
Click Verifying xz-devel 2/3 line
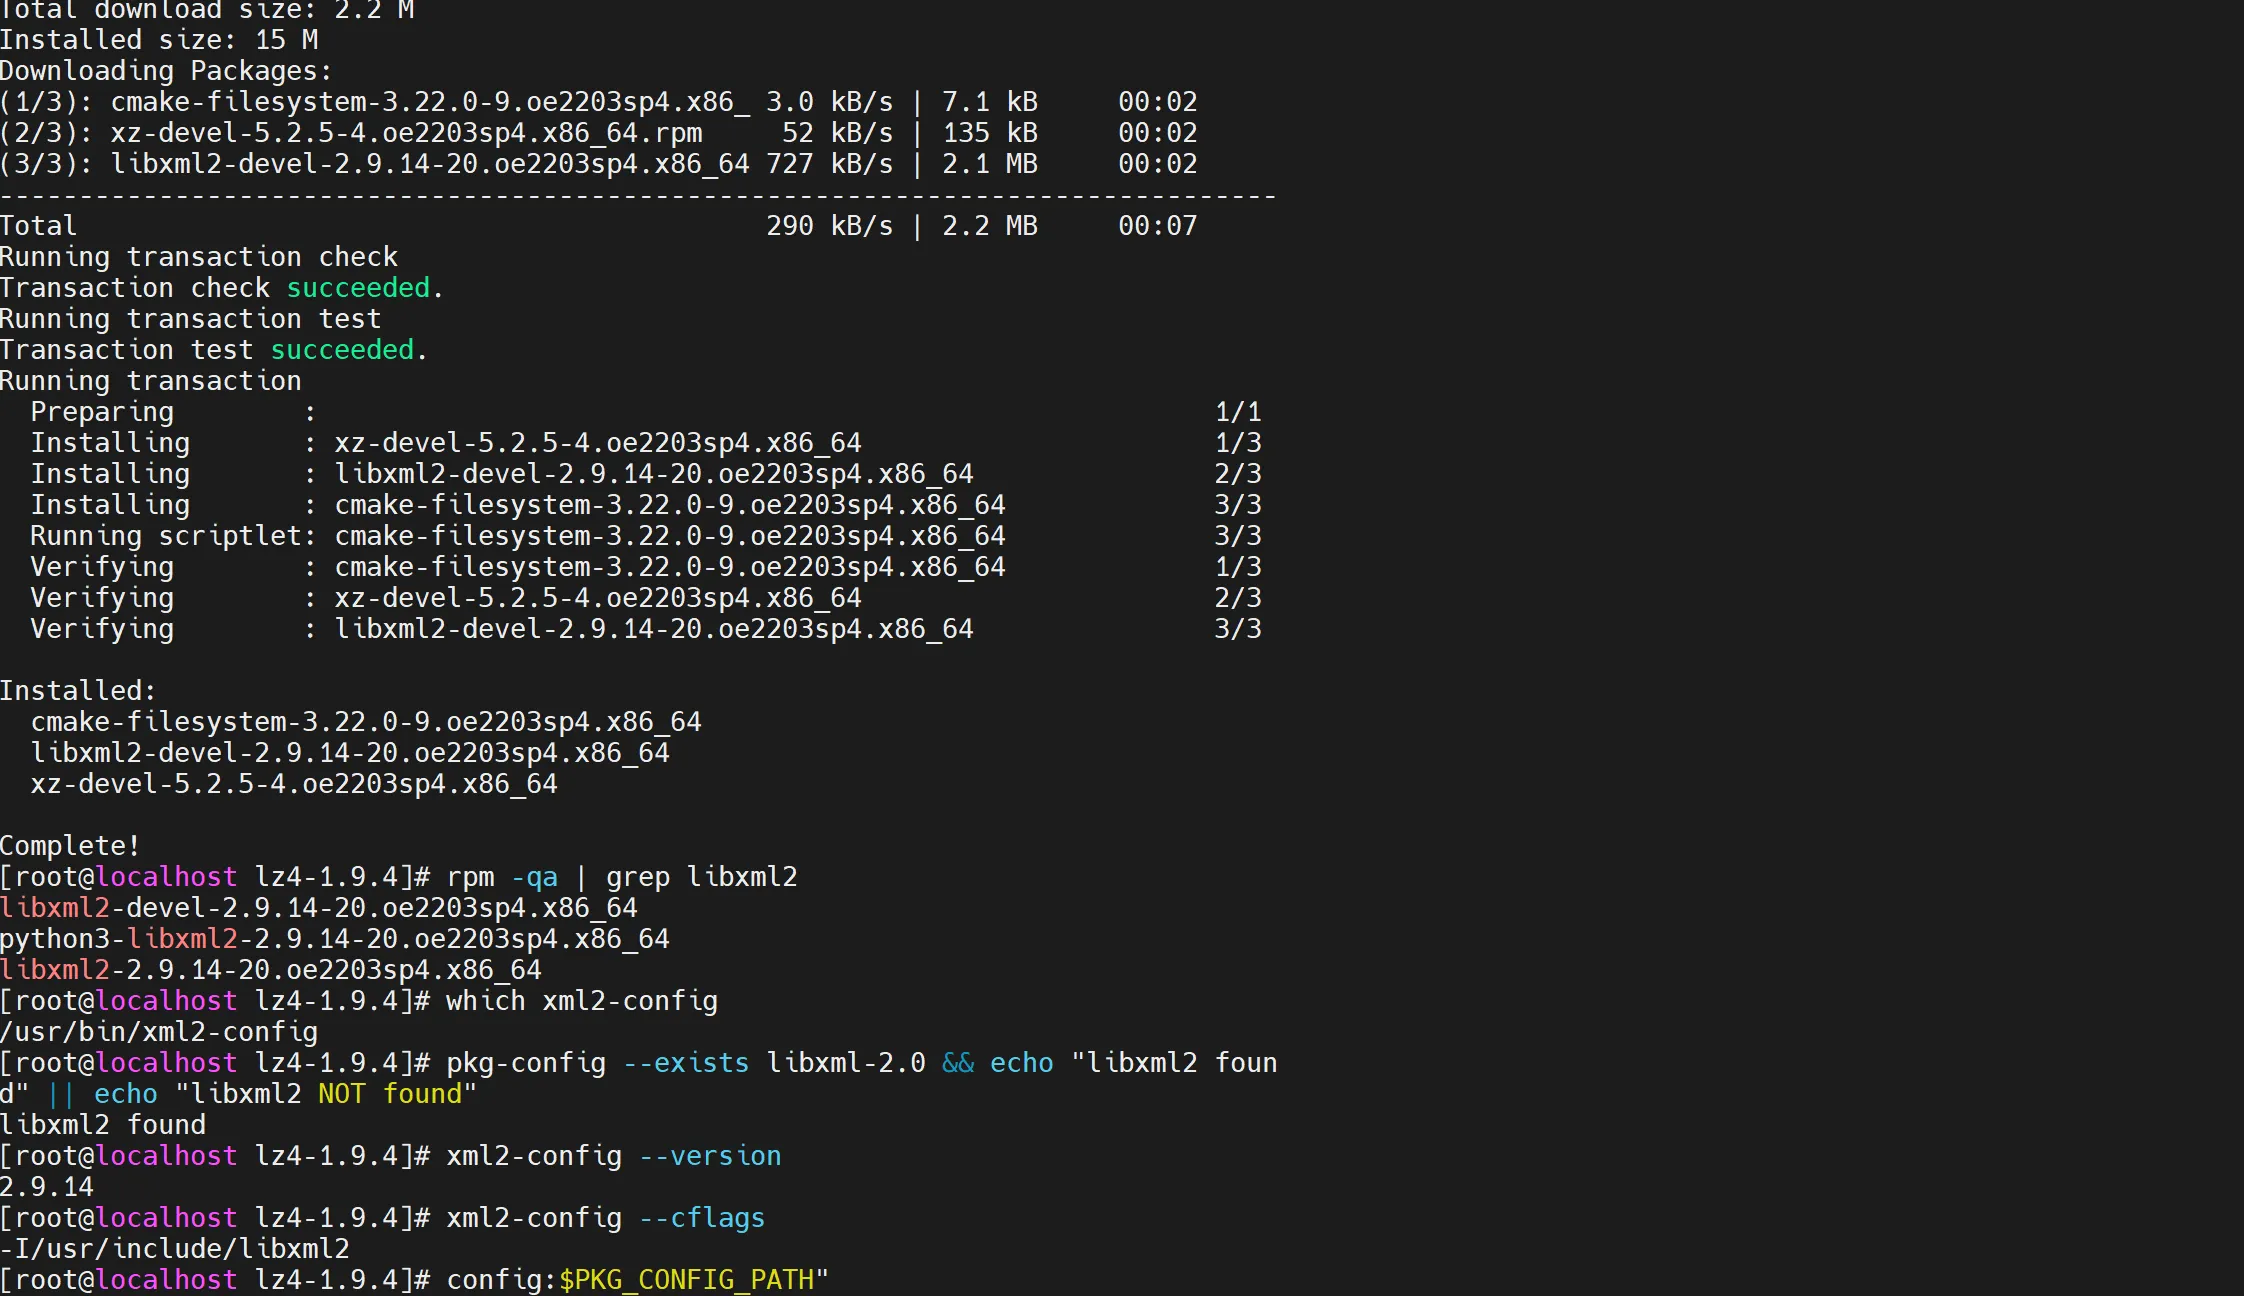coord(646,598)
